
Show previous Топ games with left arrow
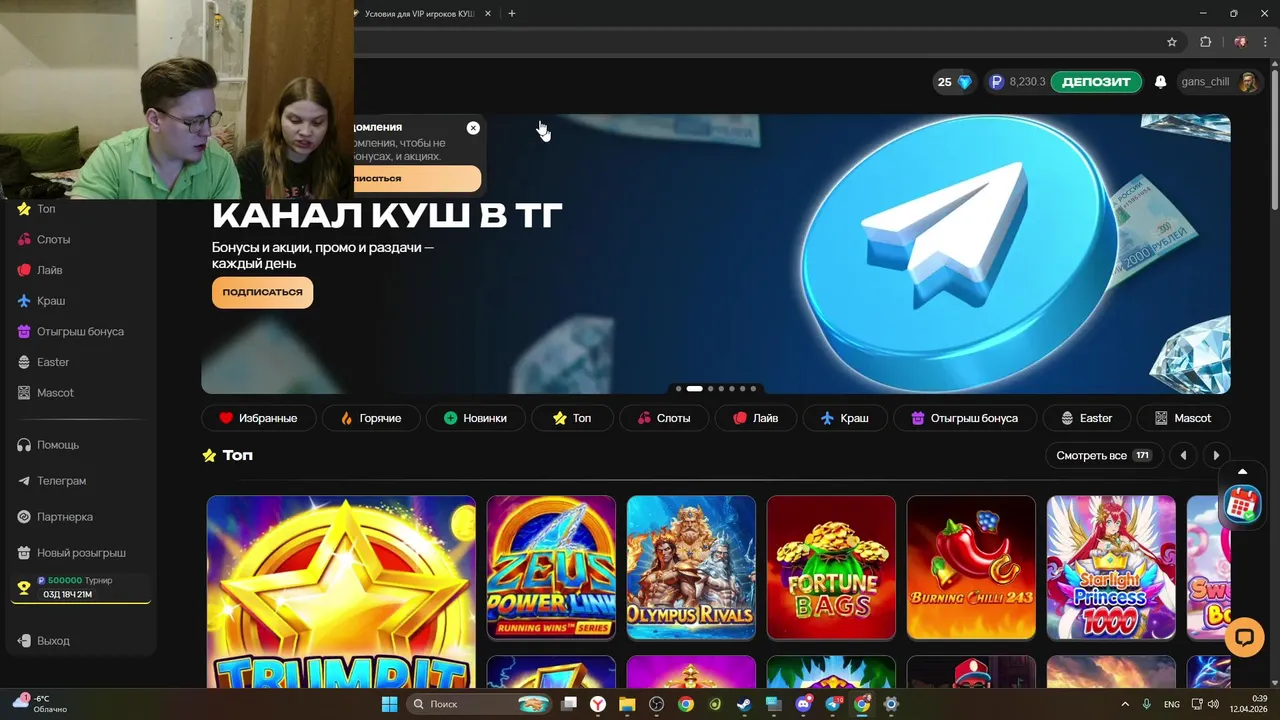[1183, 455]
